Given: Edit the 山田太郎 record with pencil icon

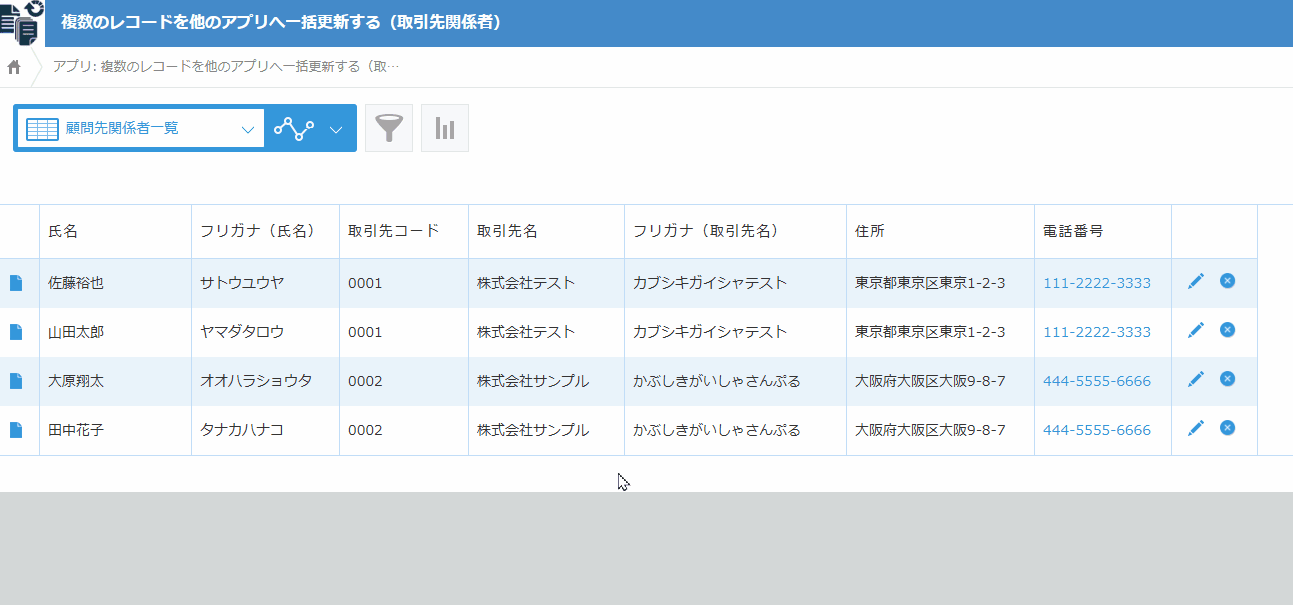Looking at the screenshot, I should [x=1195, y=331].
